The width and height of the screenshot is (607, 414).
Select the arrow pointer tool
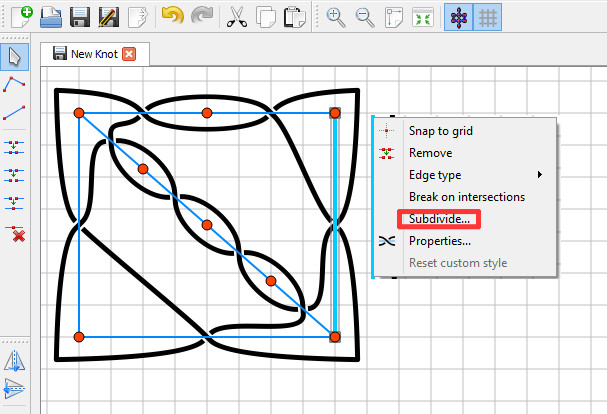(14, 57)
